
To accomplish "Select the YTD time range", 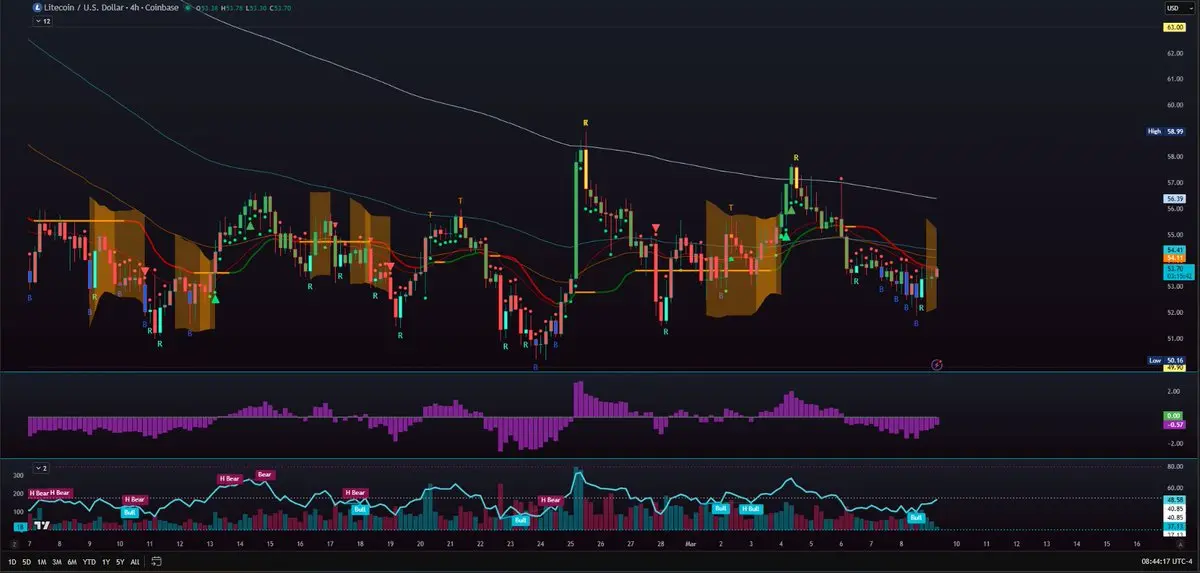I will pyautogui.click(x=90, y=562).
